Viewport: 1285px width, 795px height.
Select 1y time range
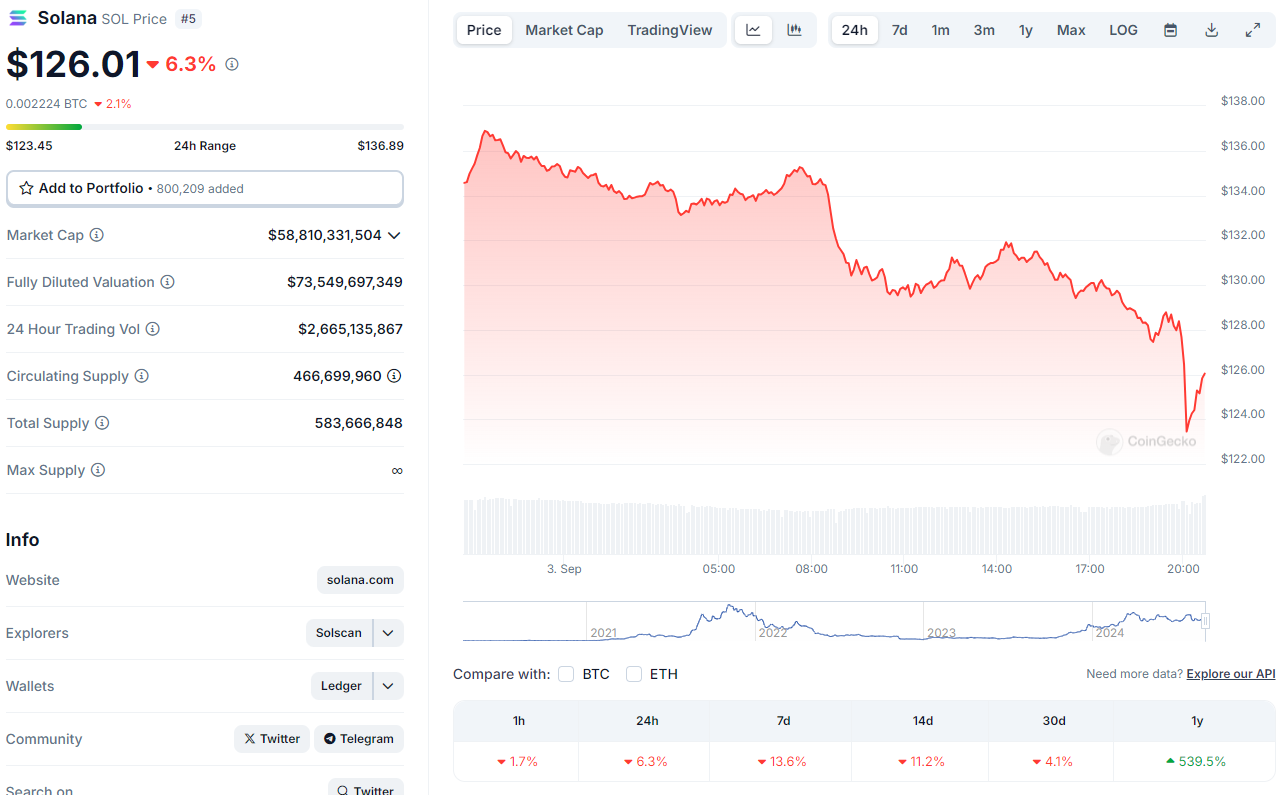click(x=1026, y=30)
